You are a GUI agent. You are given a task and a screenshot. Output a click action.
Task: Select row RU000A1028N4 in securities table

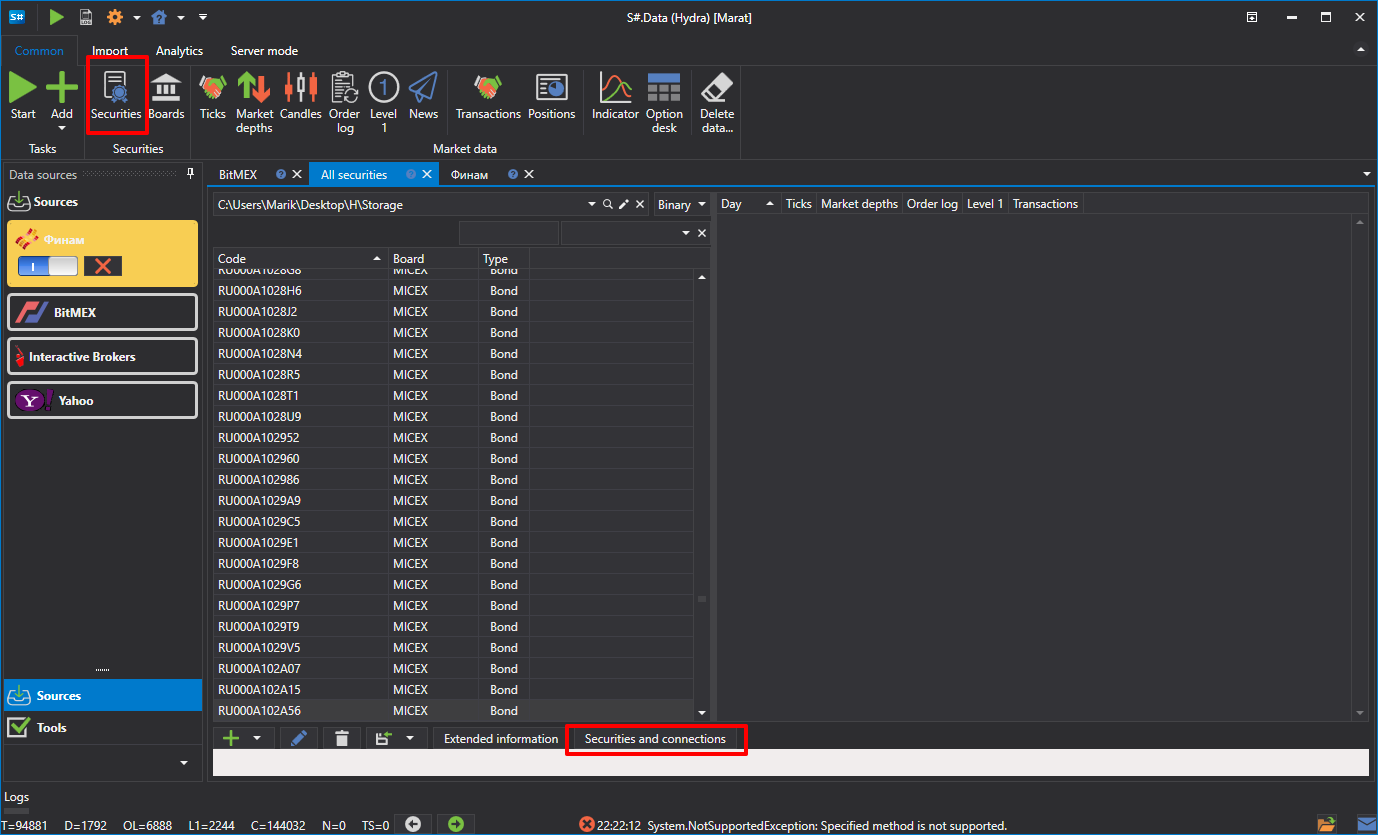[453, 353]
